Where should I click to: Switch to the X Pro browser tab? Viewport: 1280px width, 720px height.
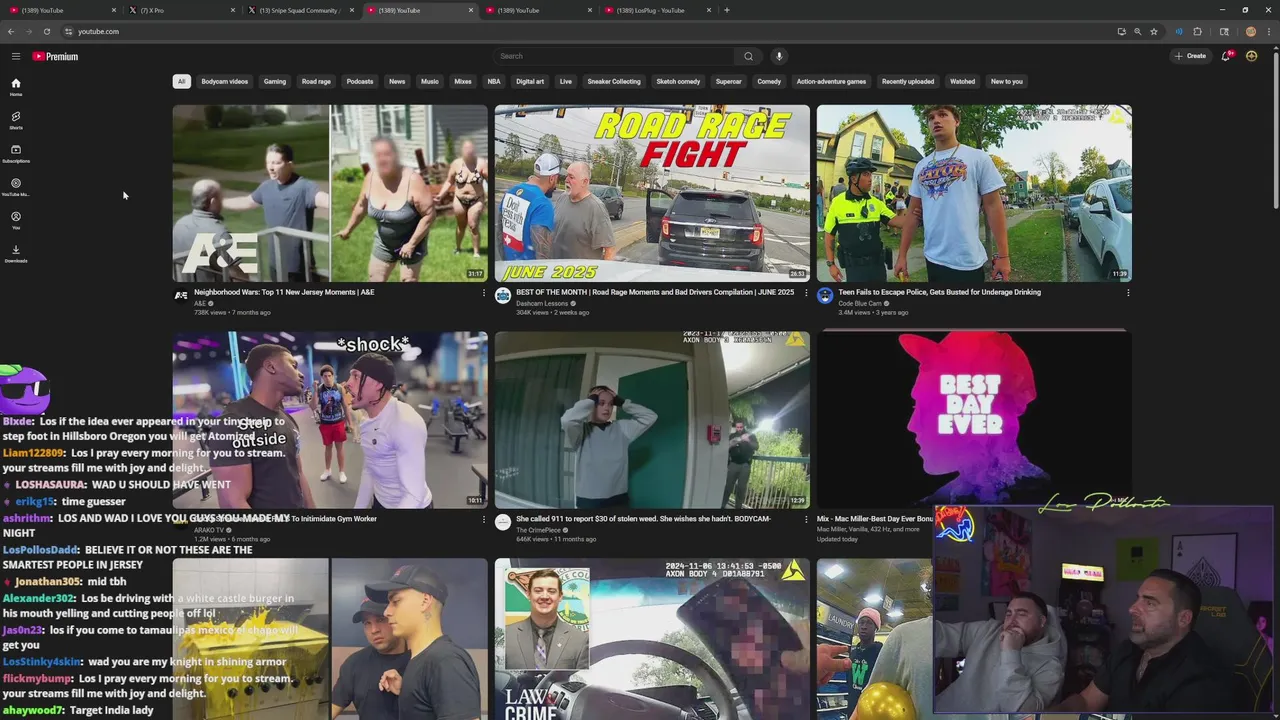click(x=180, y=10)
